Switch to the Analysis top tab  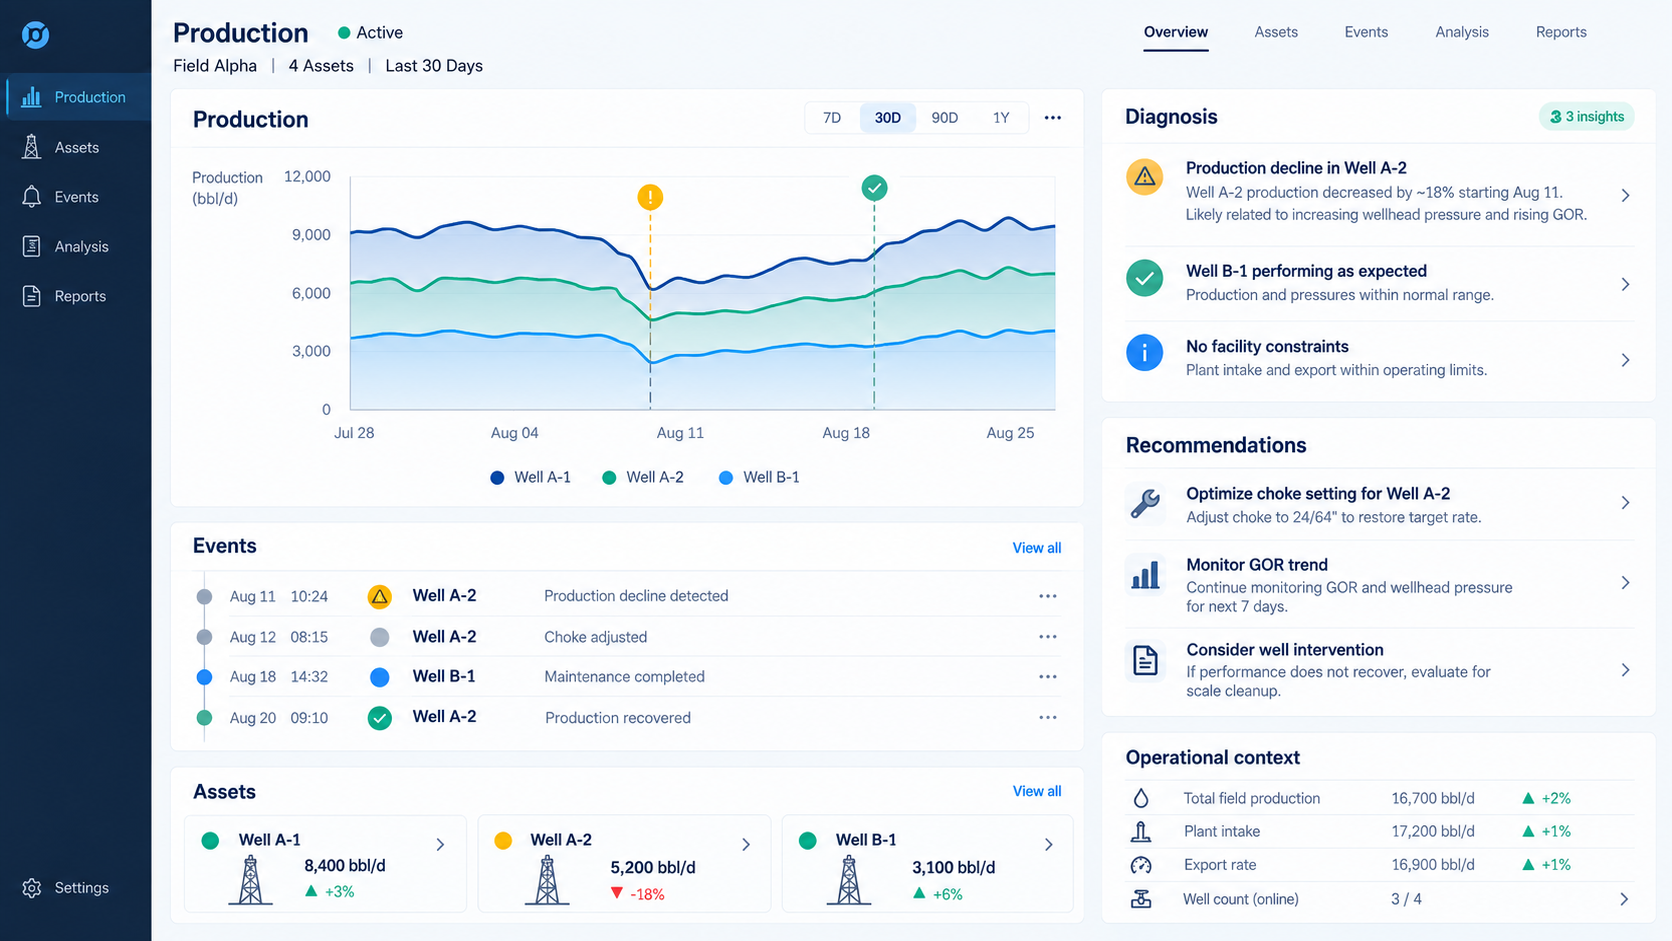pos(1462,32)
